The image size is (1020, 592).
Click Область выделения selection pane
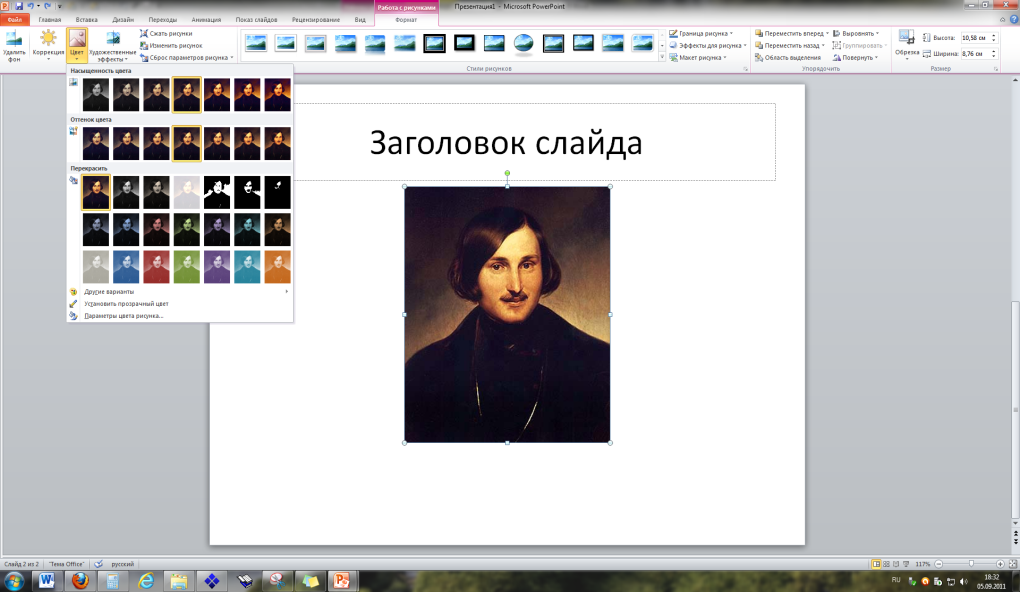[788, 57]
